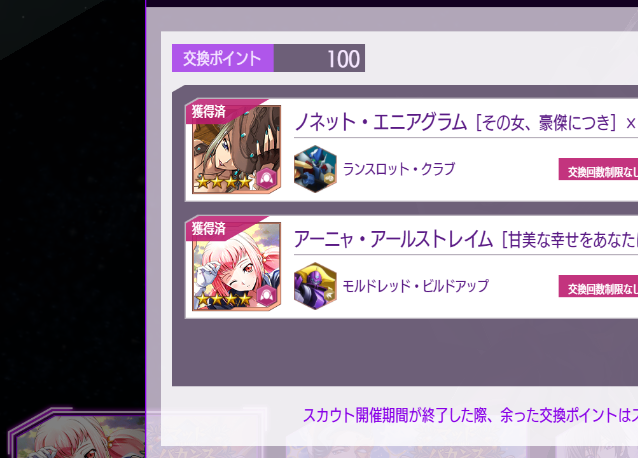Image resolution: width=638 pixels, height=458 pixels.
Task: Click the gold stars on Nonette's portrait
Action: click(224, 182)
